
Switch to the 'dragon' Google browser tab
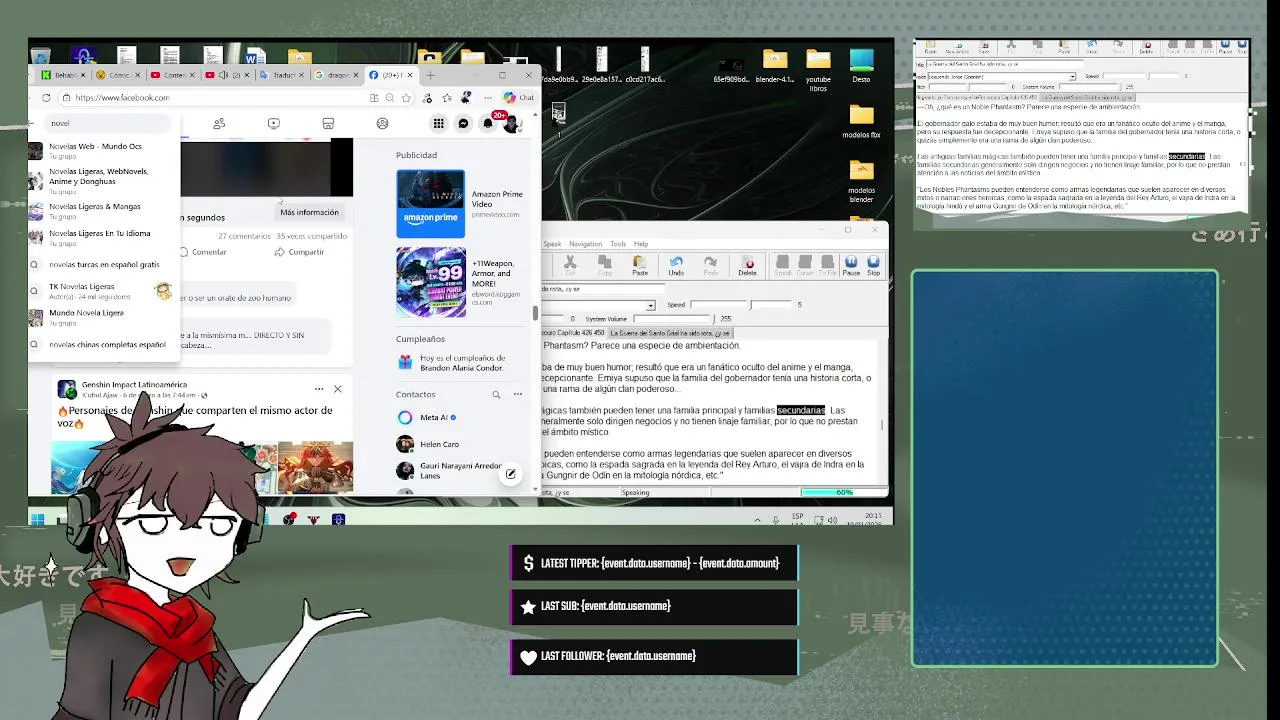(337, 75)
